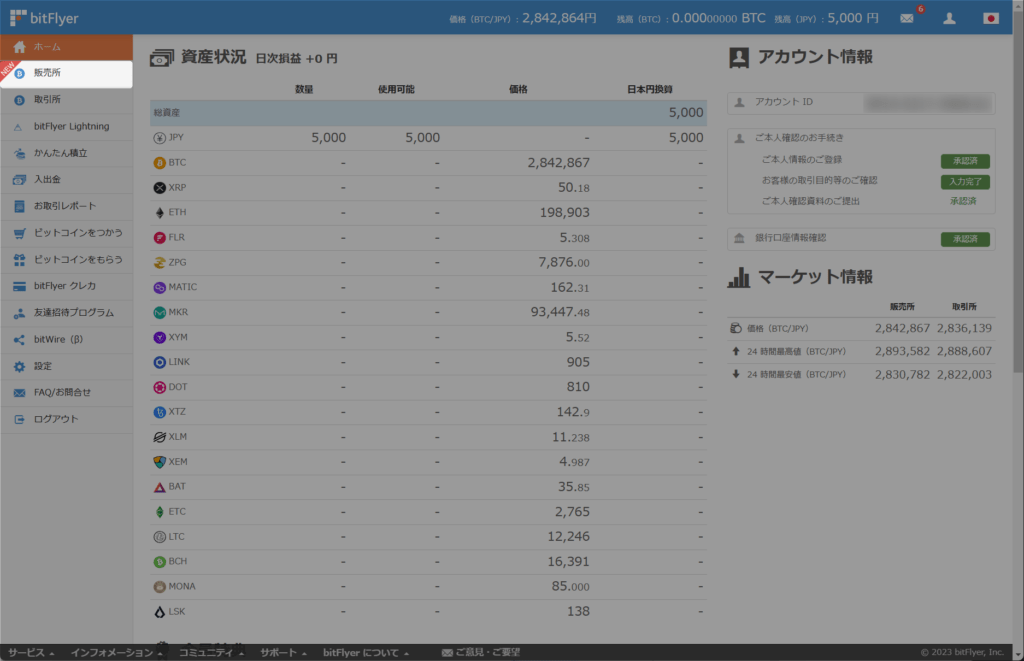Click the 銀行口座情報確認 label

pyautogui.click(x=790, y=238)
